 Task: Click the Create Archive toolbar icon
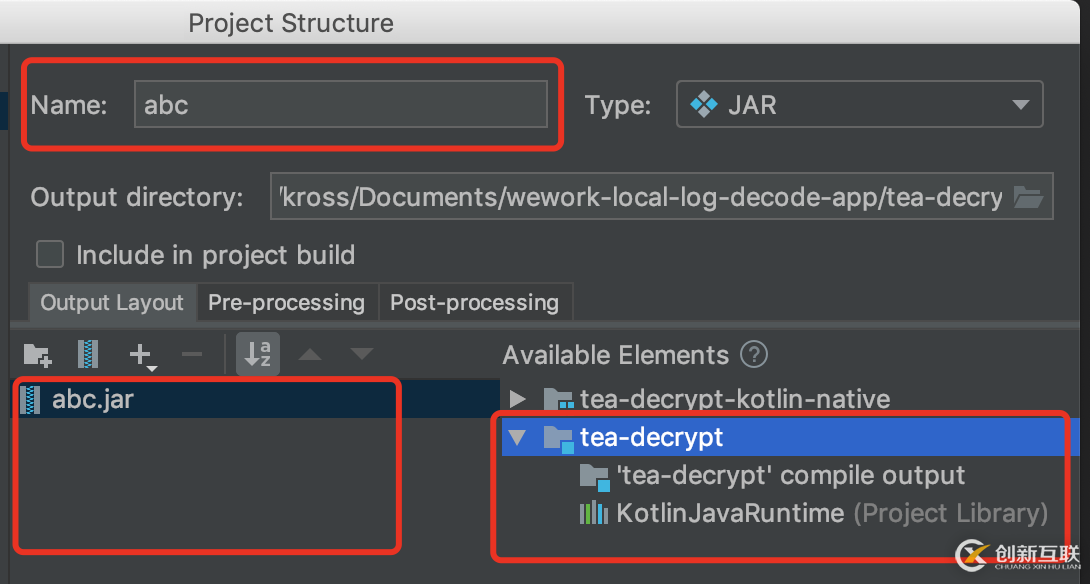pos(89,354)
